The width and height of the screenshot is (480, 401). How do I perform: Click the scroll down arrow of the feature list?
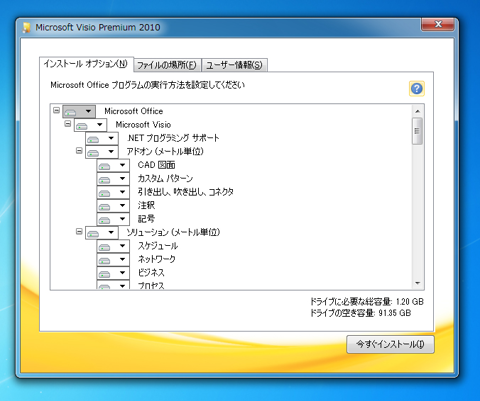click(x=417, y=283)
